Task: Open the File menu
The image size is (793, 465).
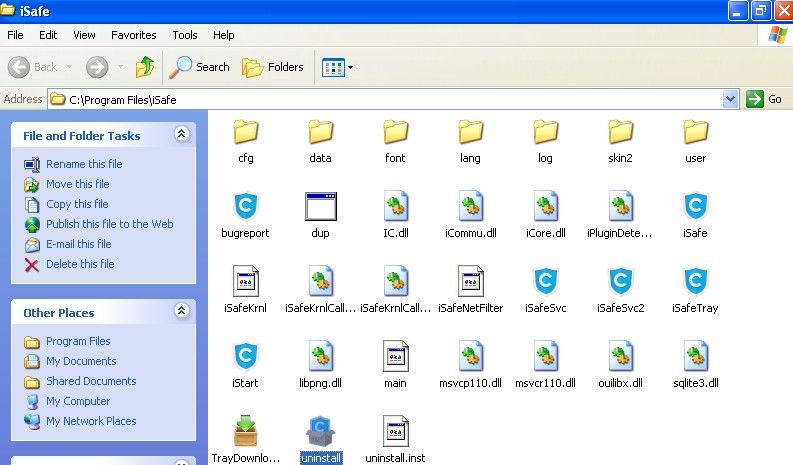Action: click(x=15, y=35)
